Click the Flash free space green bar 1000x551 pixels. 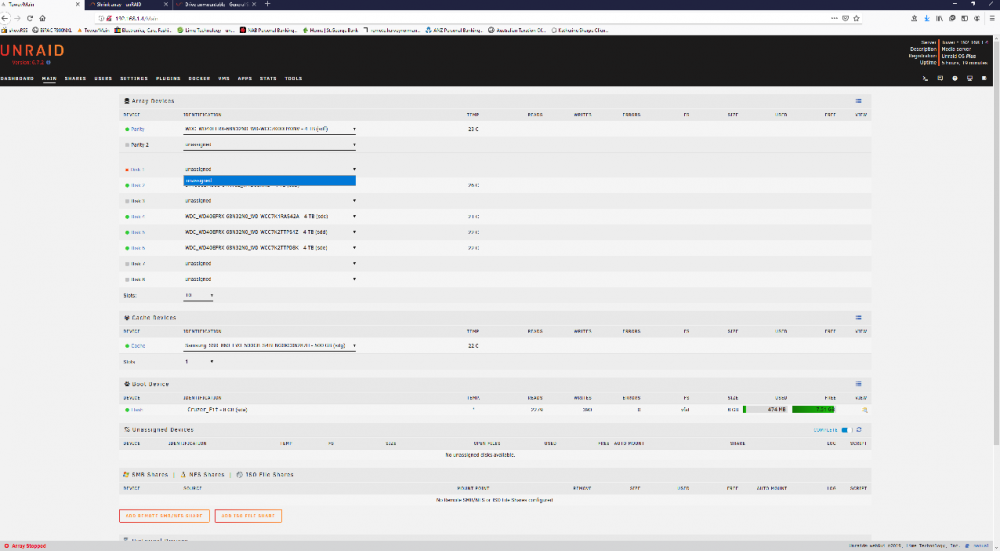click(813, 409)
